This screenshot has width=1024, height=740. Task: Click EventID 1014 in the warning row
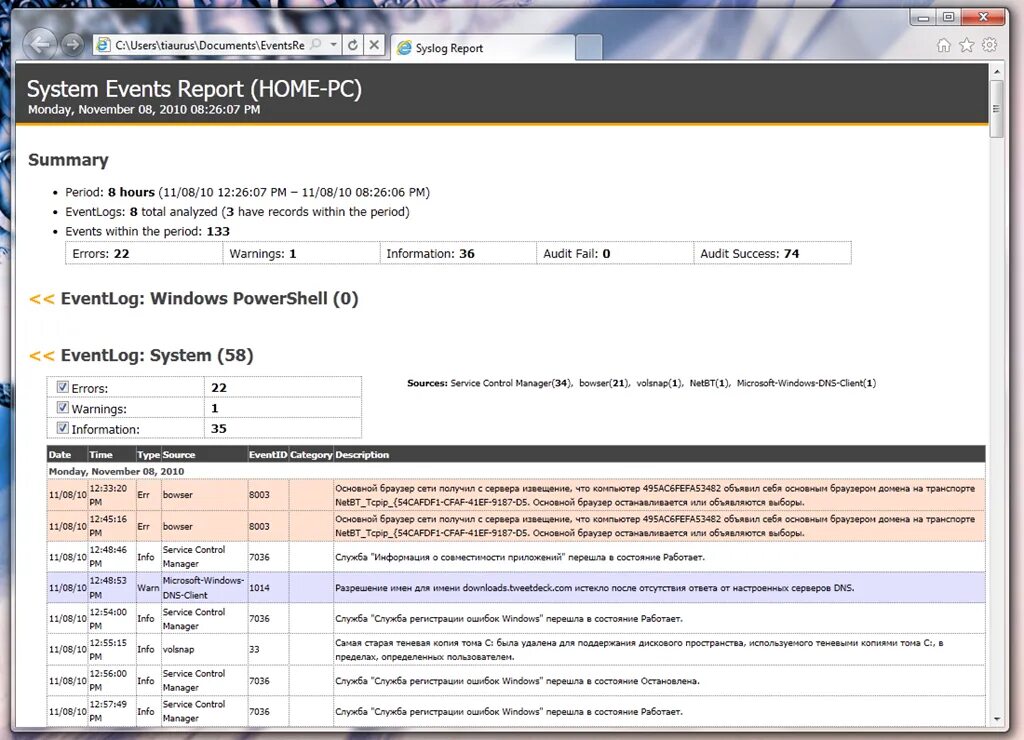pos(259,588)
